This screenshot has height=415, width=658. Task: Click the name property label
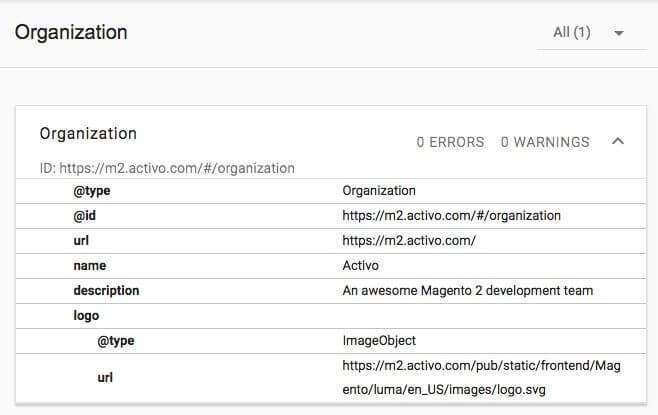(x=90, y=266)
